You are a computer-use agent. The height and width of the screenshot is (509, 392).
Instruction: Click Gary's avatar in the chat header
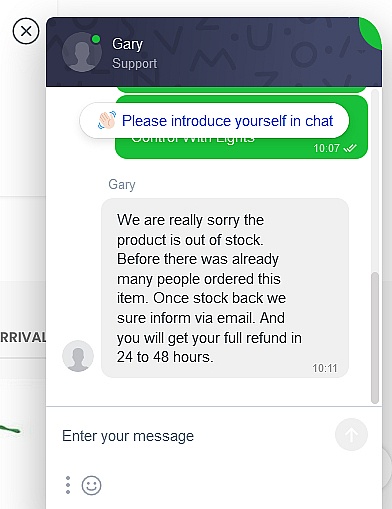pos(82,52)
